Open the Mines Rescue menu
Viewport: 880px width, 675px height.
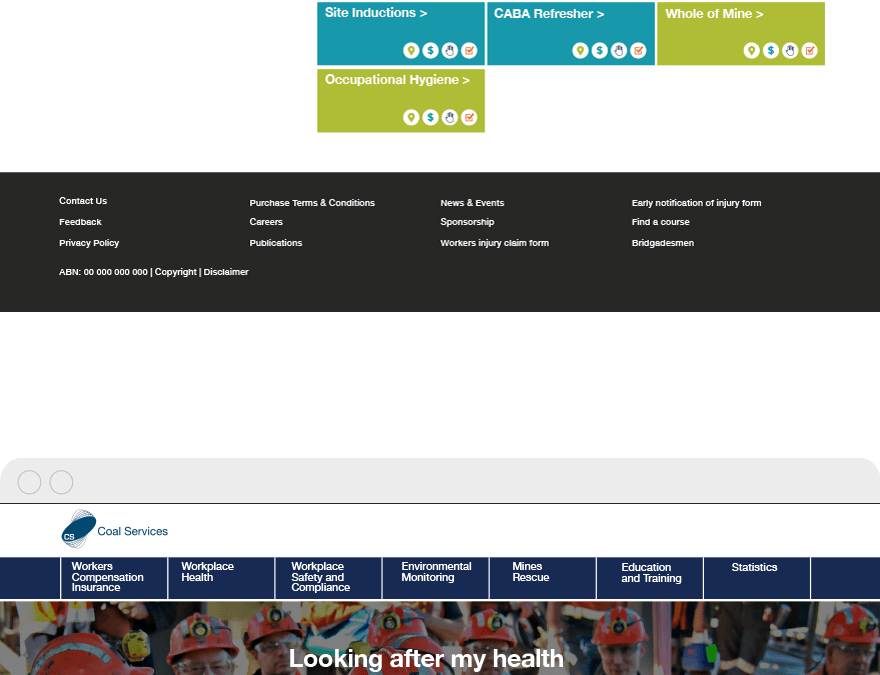click(x=543, y=578)
